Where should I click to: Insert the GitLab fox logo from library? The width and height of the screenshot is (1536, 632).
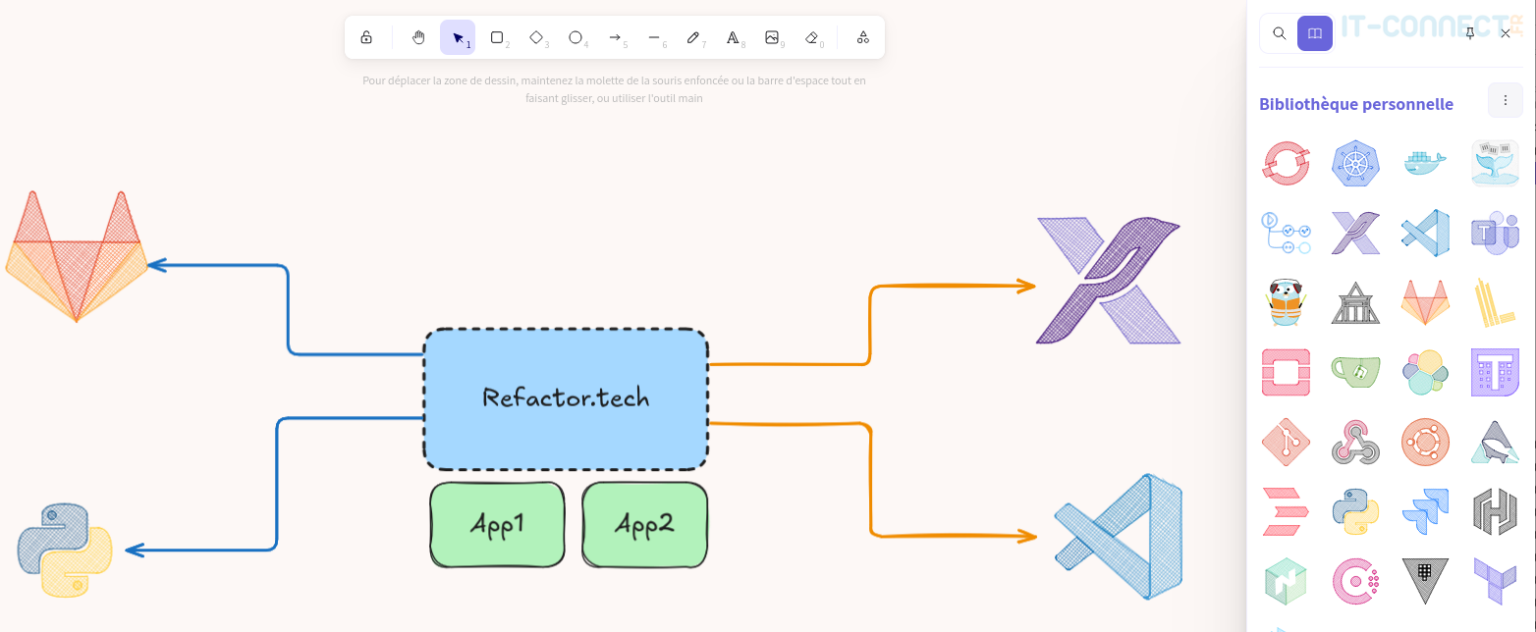(1425, 302)
